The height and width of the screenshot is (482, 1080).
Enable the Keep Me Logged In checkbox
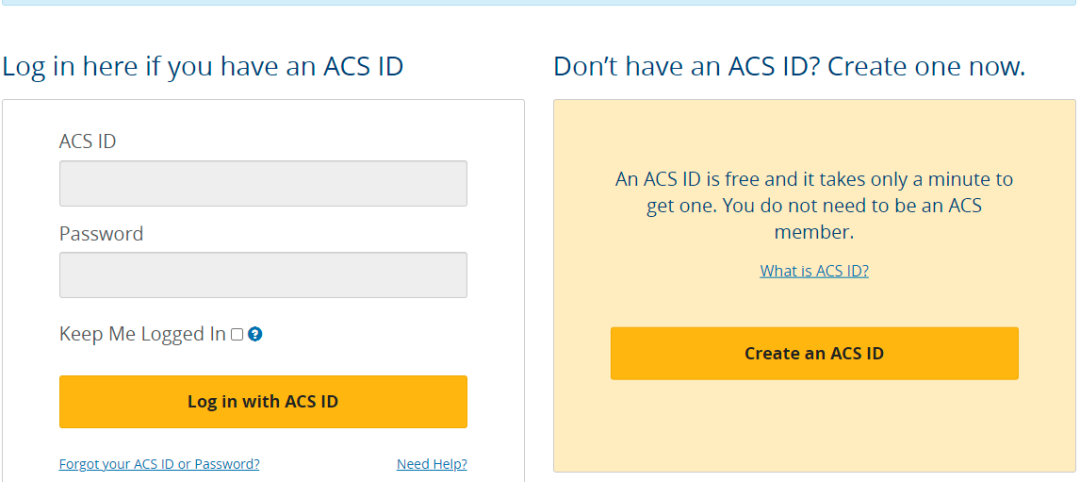[237, 335]
